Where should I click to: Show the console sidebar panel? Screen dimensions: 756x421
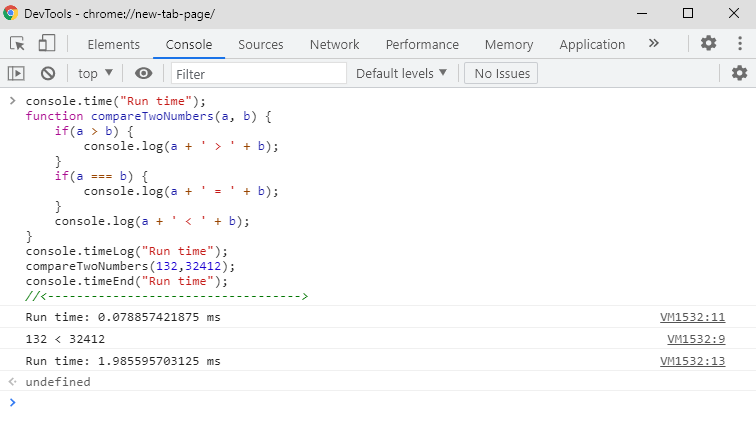tap(17, 73)
